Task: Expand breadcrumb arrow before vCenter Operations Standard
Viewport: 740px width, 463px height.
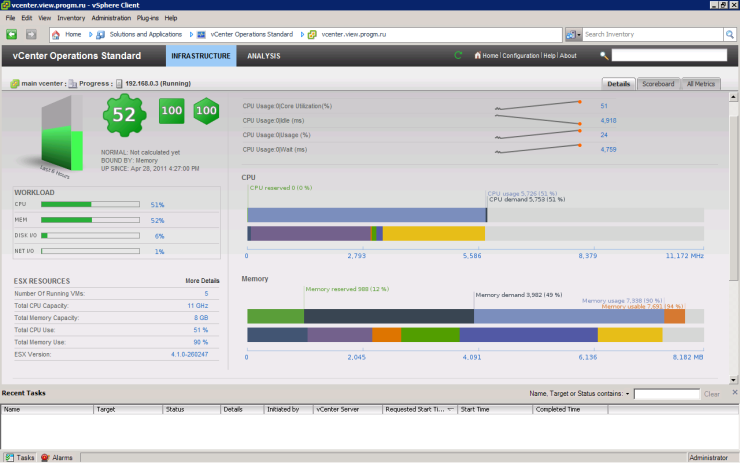Action: [191, 34]
